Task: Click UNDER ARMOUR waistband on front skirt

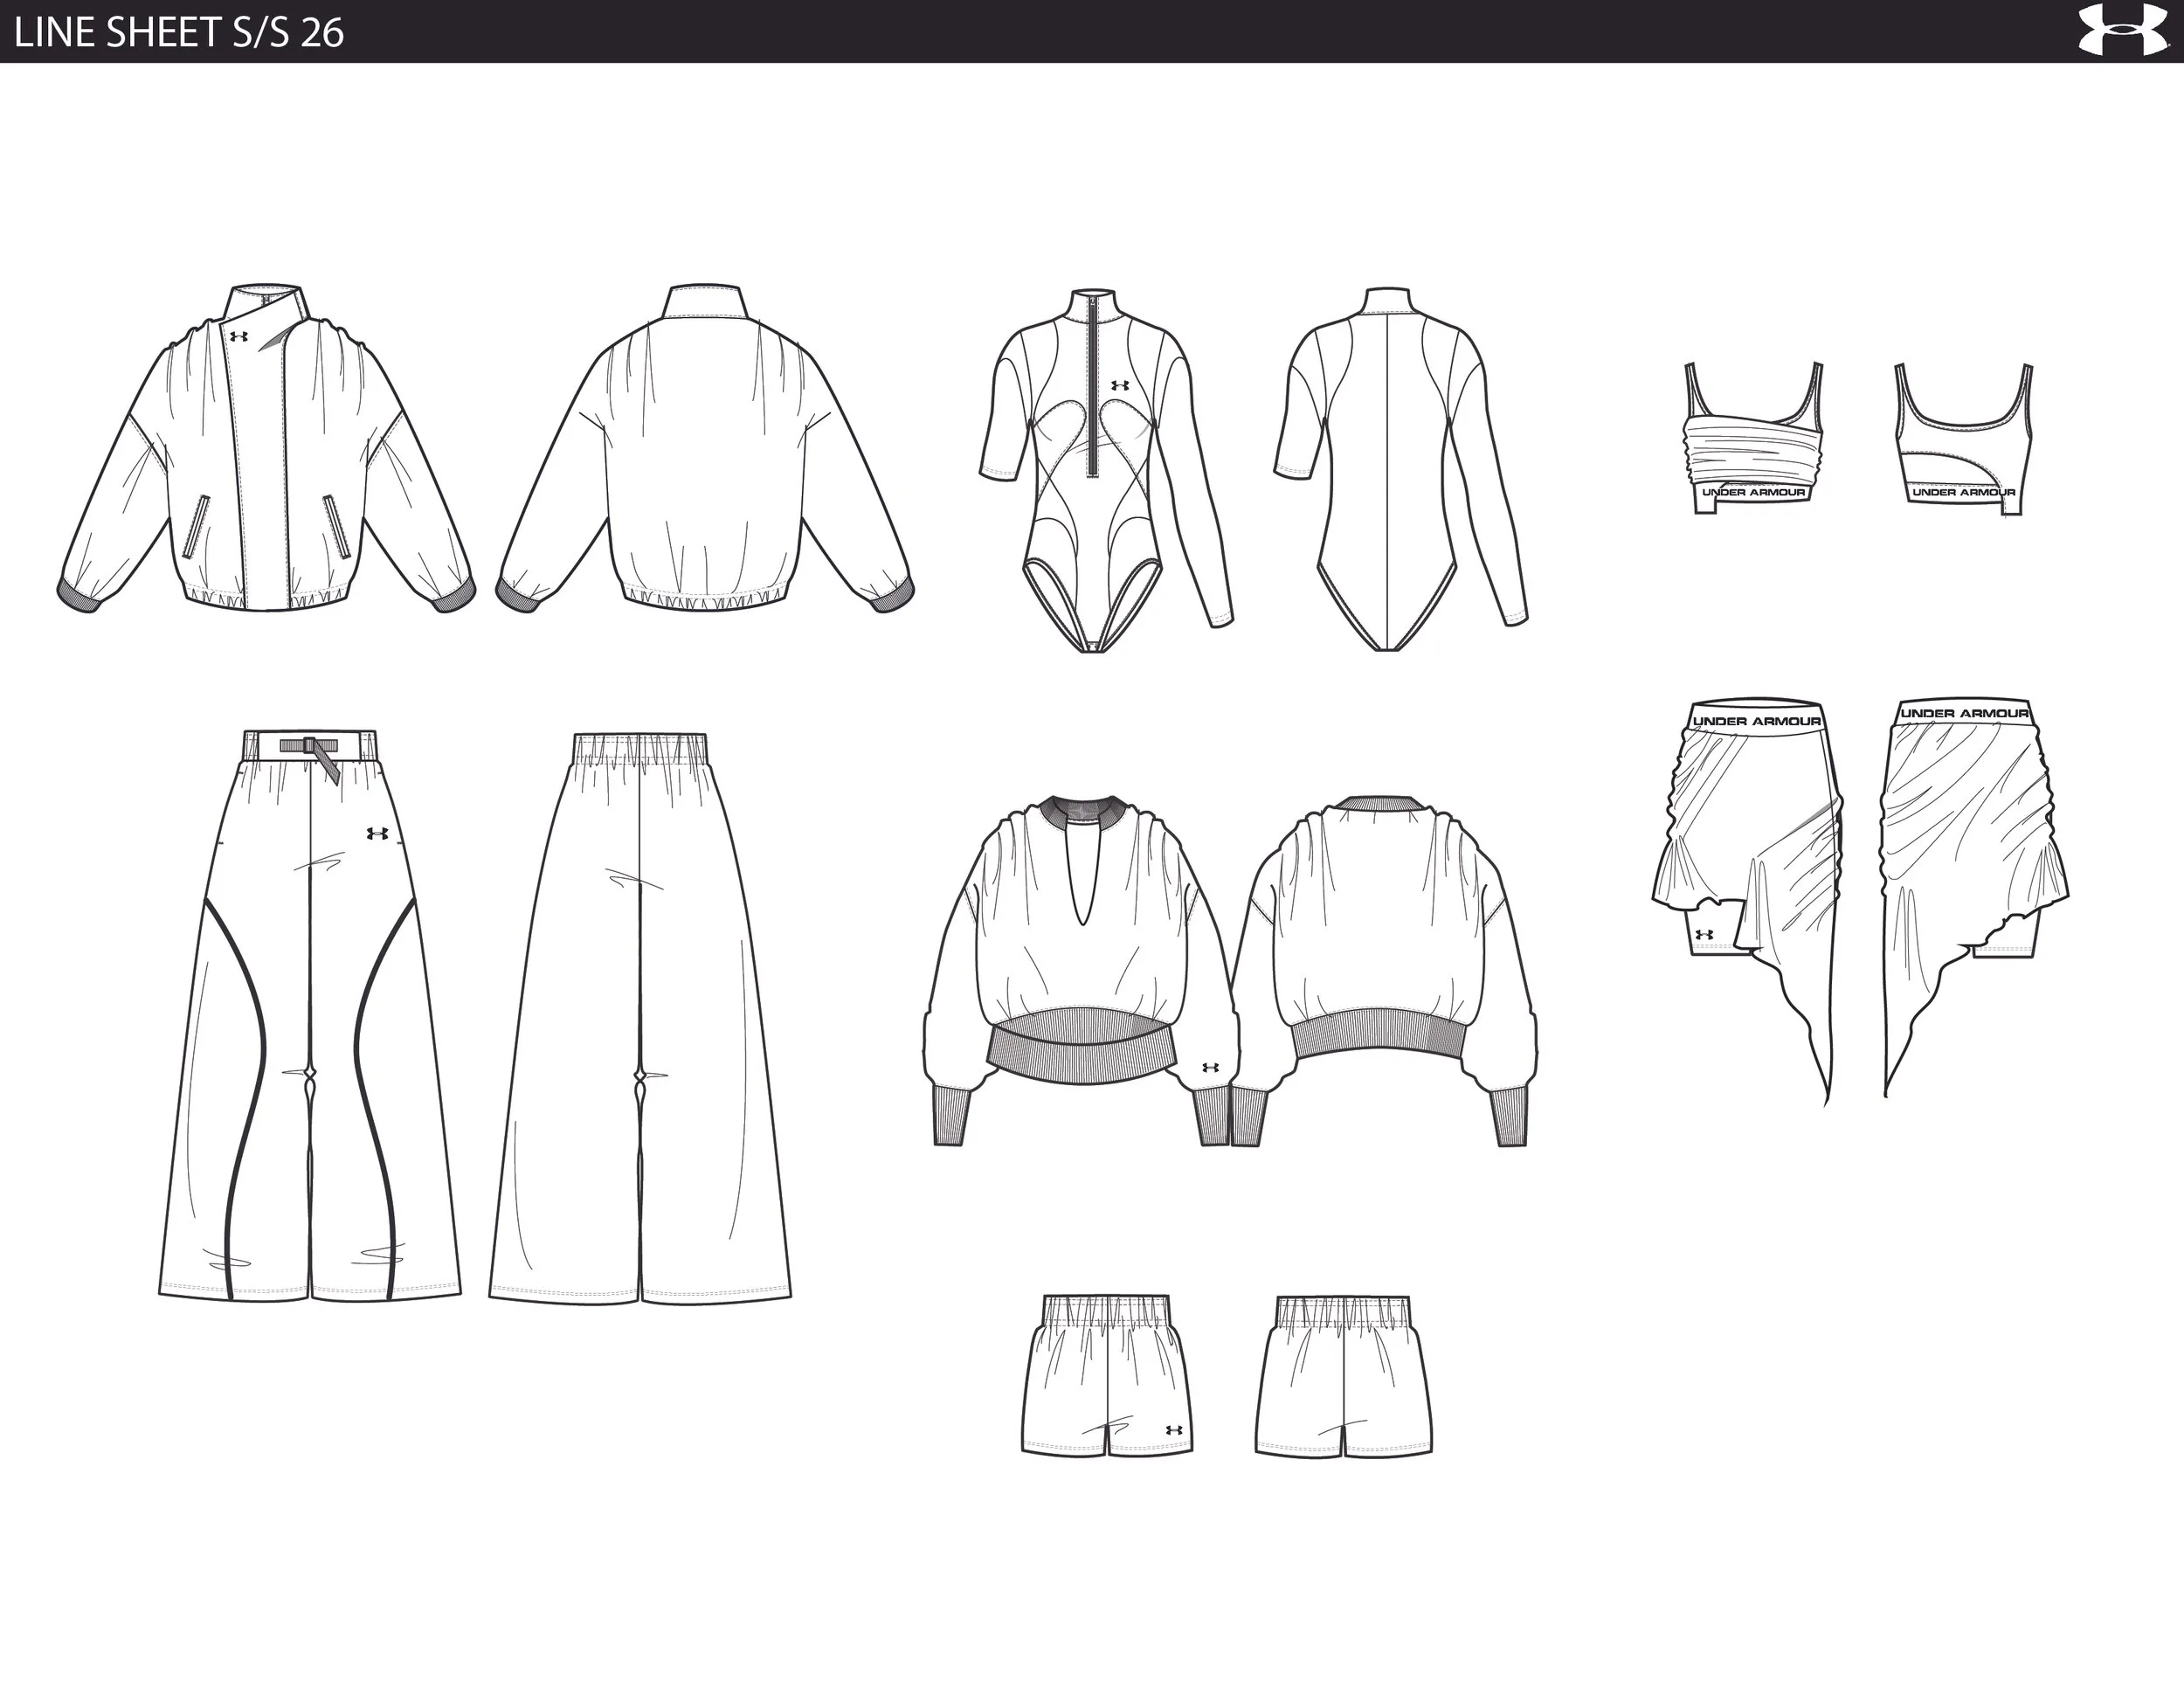Action: 1757,720
